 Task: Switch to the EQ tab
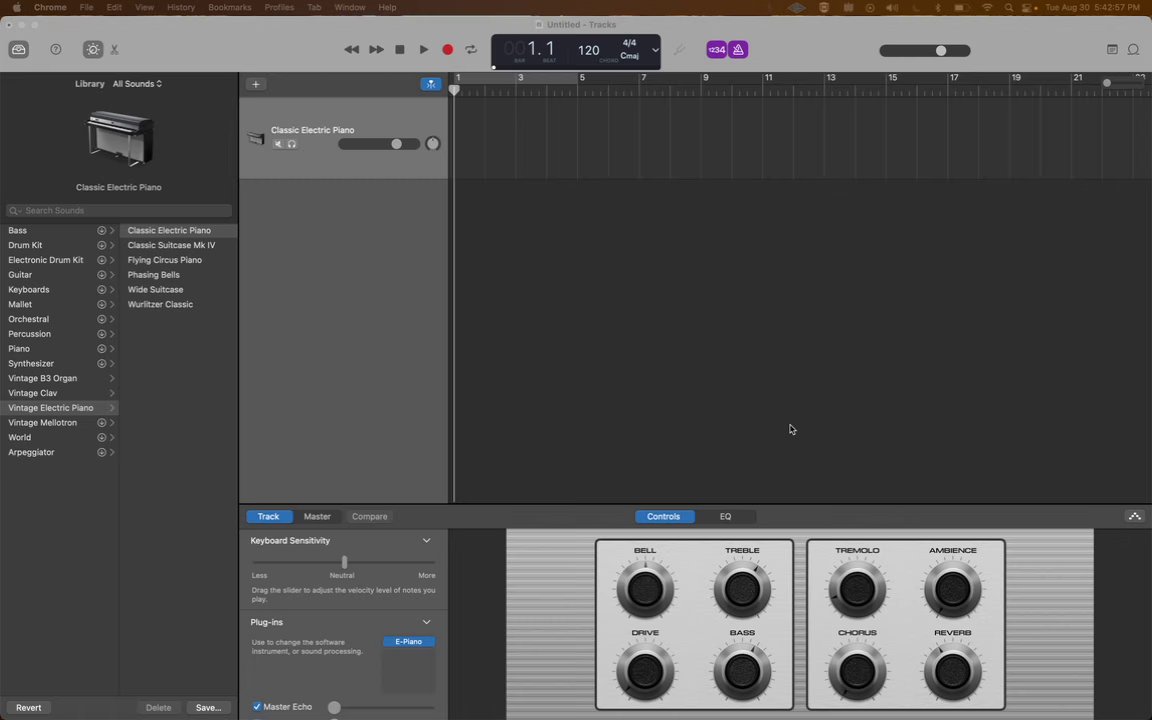pos(725,516)
